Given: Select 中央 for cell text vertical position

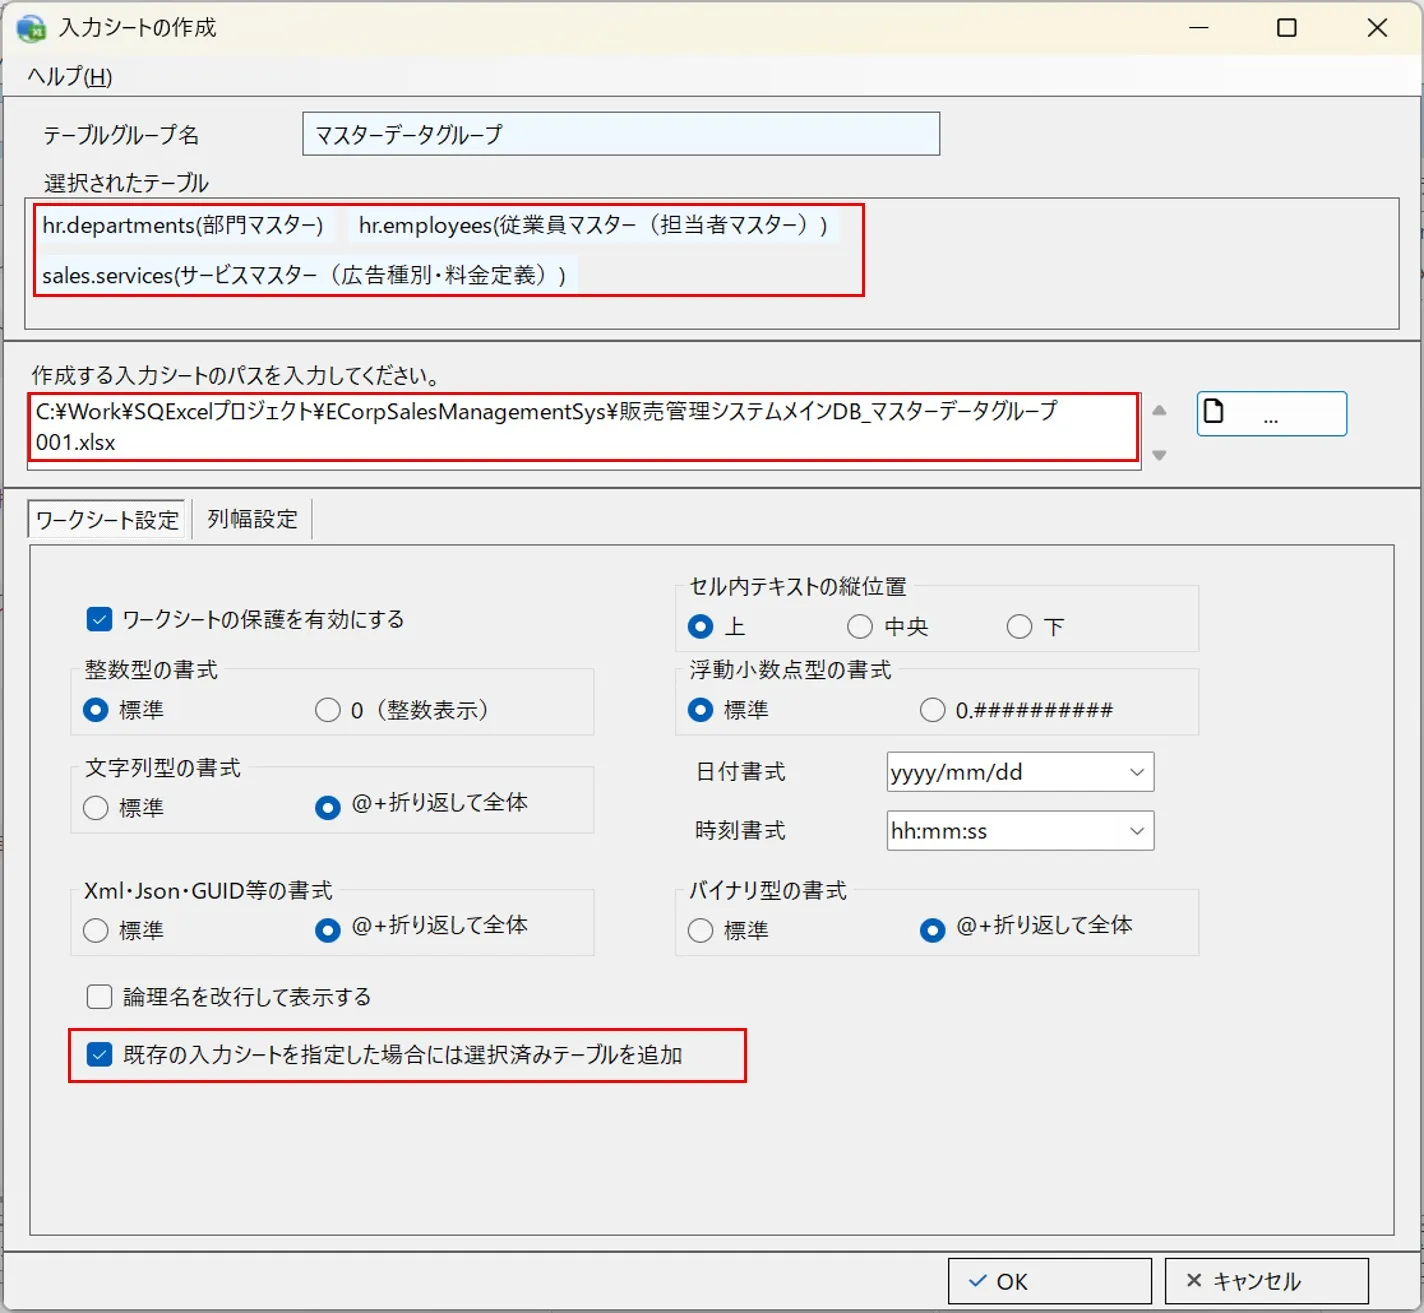Looking at the screenshot, I should pyautogui.click(x=860, y=627).
